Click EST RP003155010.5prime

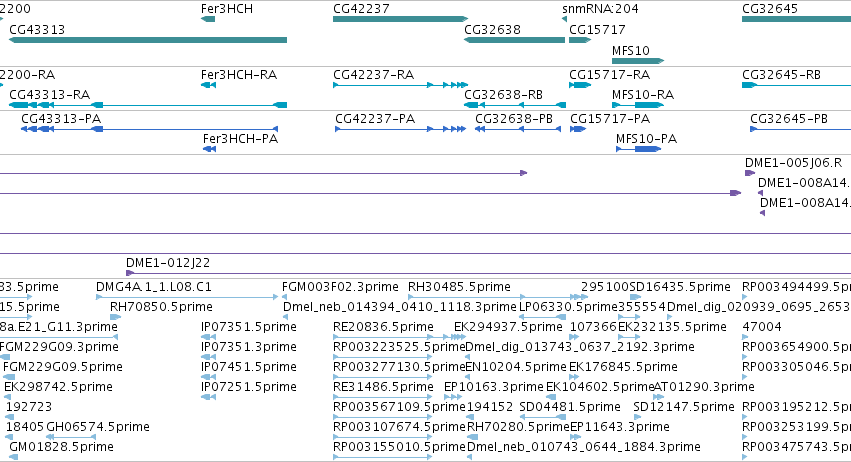click(382, 458)
